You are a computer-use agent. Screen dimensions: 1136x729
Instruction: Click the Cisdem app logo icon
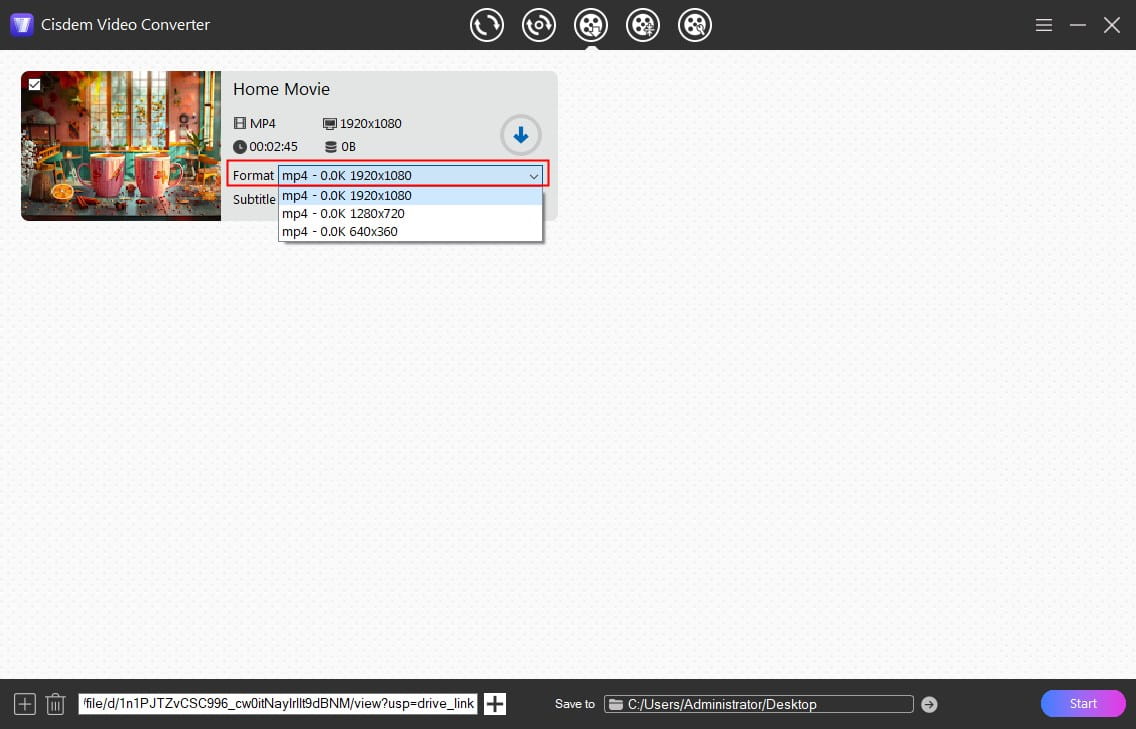click(22, 25)
